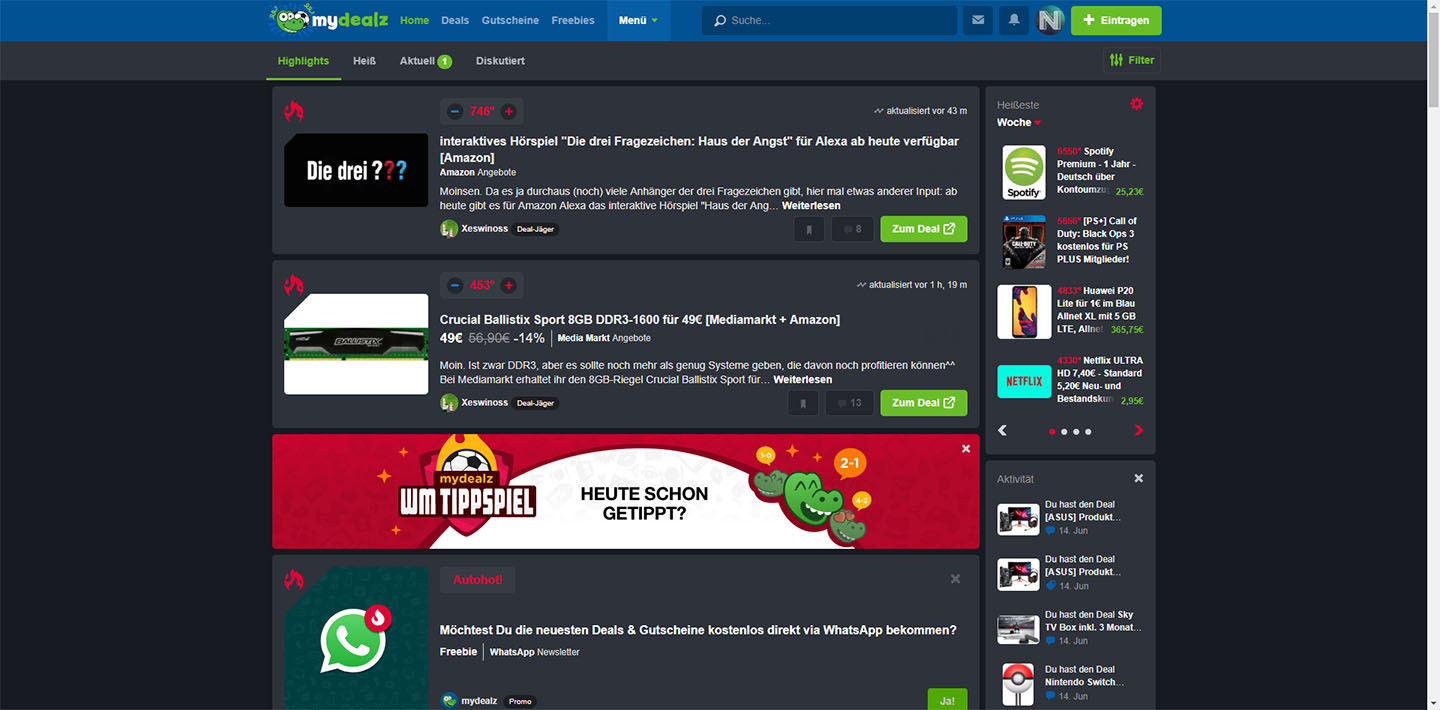Open the Filter panel

tap(1131, 60)
